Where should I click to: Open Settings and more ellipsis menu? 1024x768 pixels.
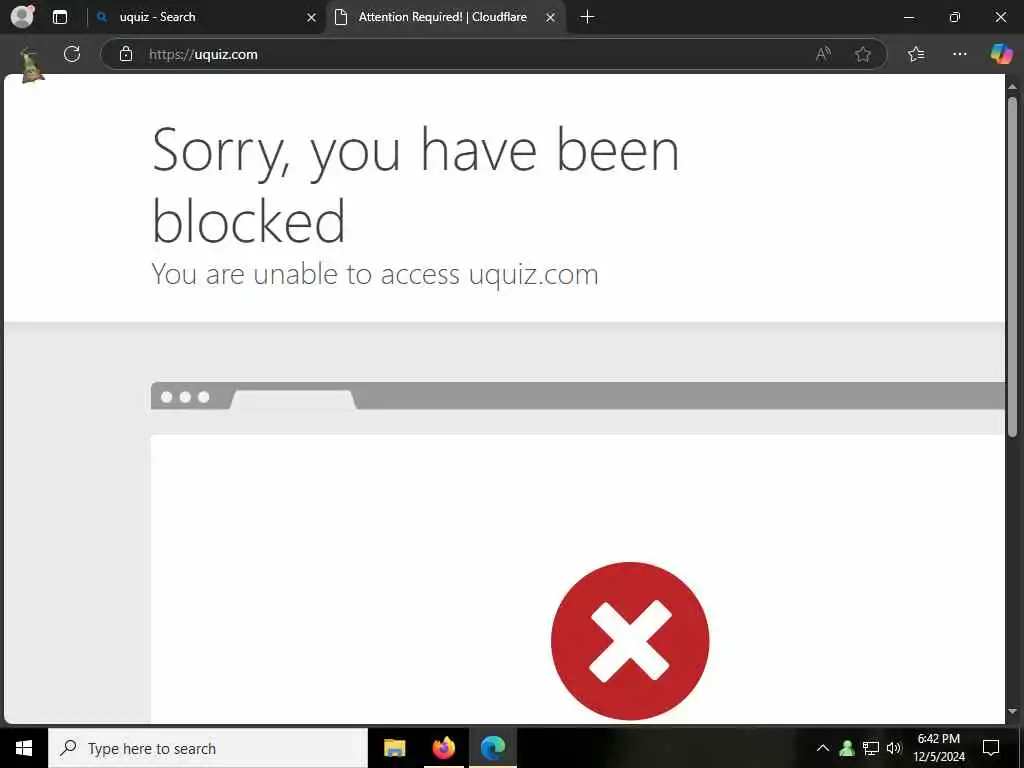[959, 54]
